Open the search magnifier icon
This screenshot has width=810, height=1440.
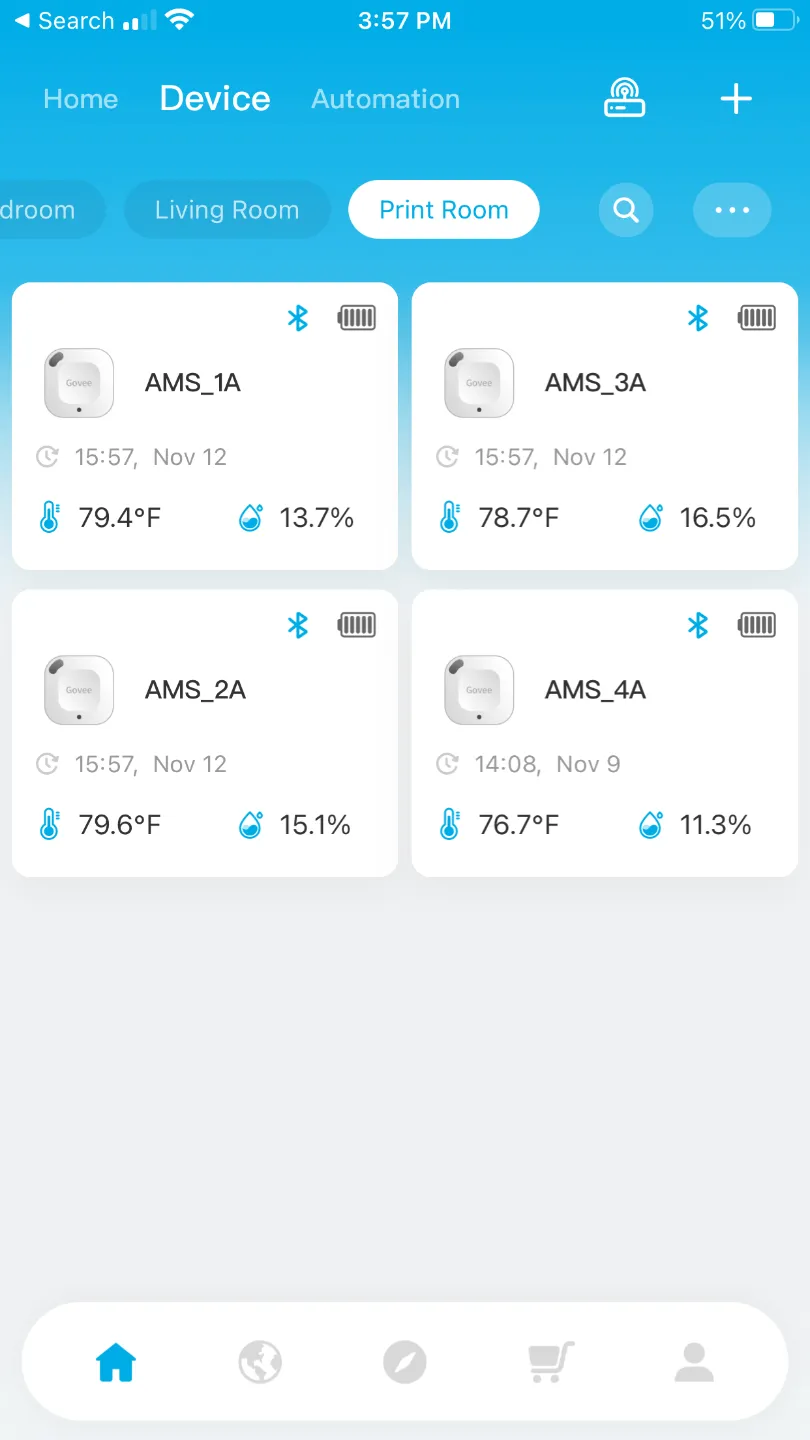[x=626, y=210]
